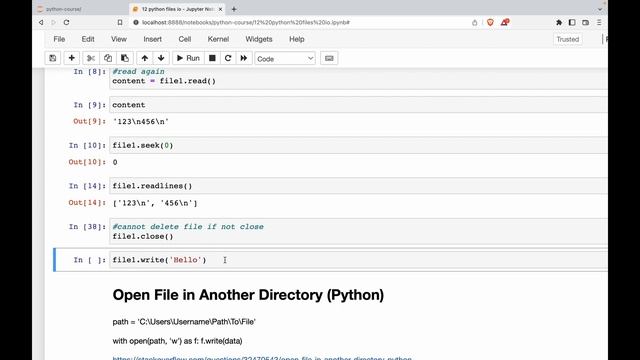Open the Brave wallet icon
The height and width of the screenshot is (360, 640).
click(586, 22)
